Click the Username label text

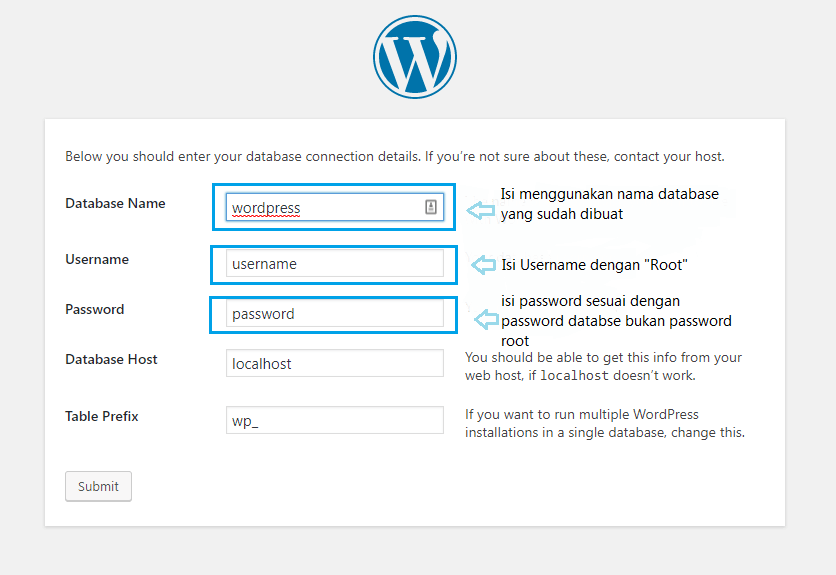coord(97,259)
